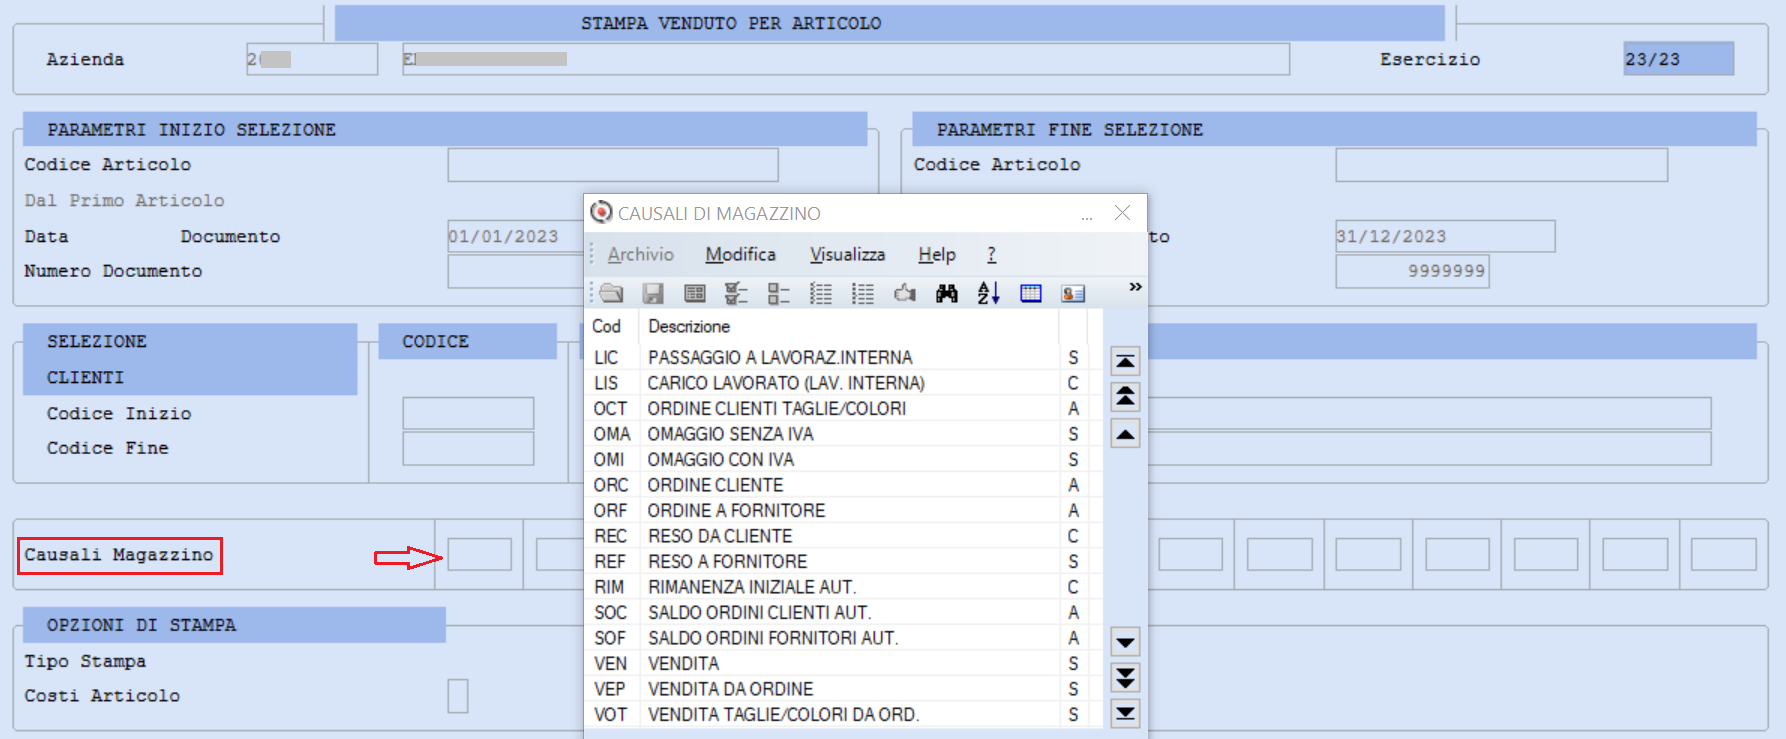This screenshot has height=739, width=1786.
Task: Open the Help menu
Action: (937, 255)
